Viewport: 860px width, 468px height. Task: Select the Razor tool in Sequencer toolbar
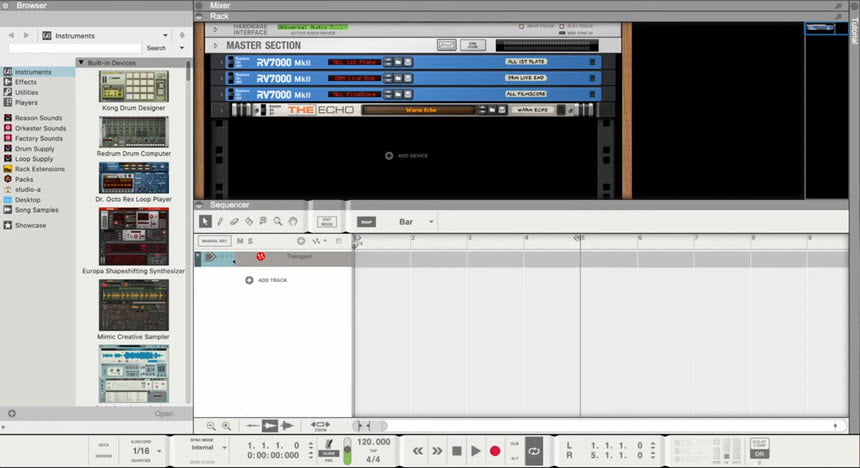tap(249, 221)
